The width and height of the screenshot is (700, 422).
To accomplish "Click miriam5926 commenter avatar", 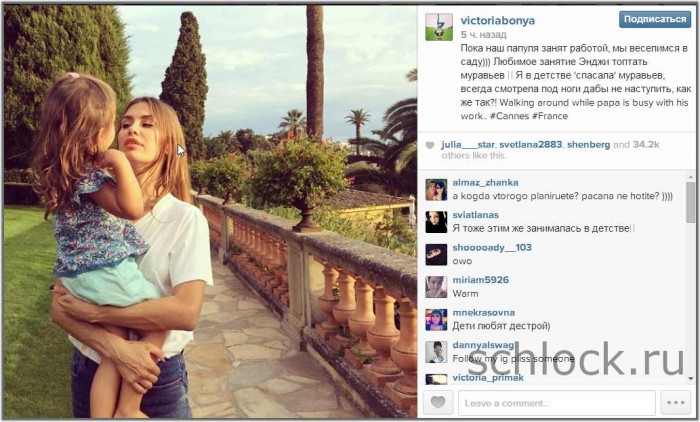I will tap(436, 287).
